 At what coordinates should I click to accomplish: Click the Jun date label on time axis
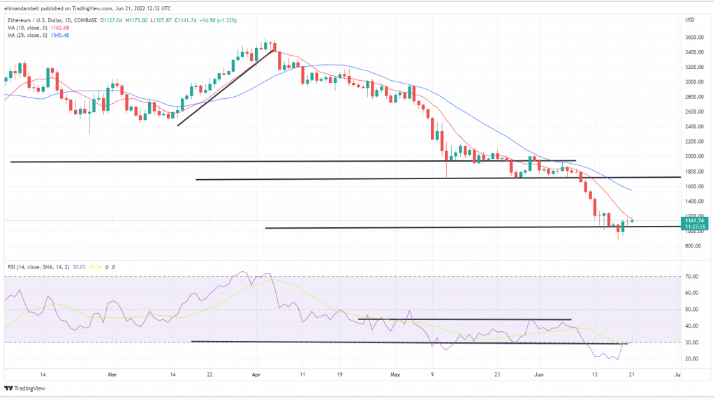point(539,375)
